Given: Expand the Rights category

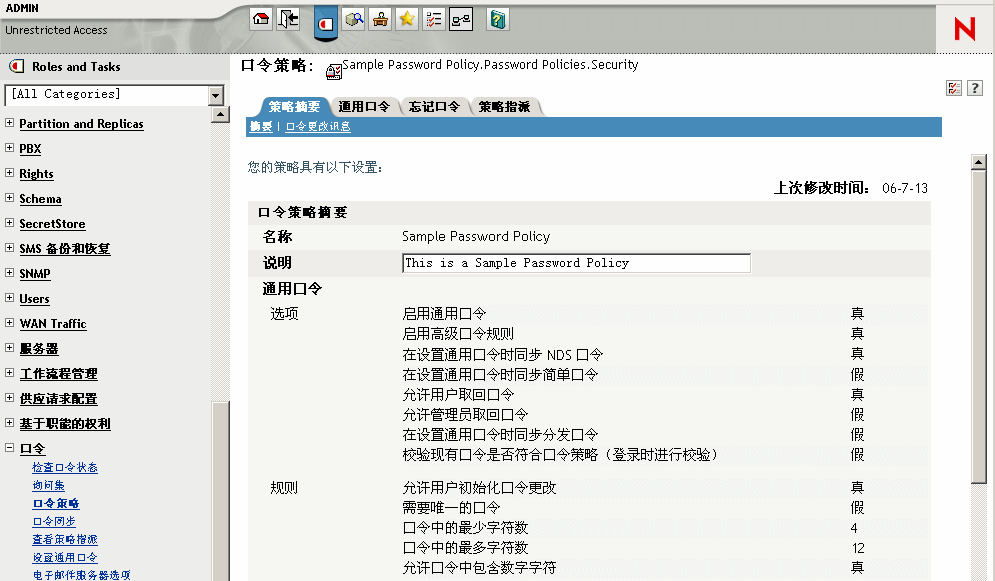Looking at the screenshot, I should (x=10, y=173).
